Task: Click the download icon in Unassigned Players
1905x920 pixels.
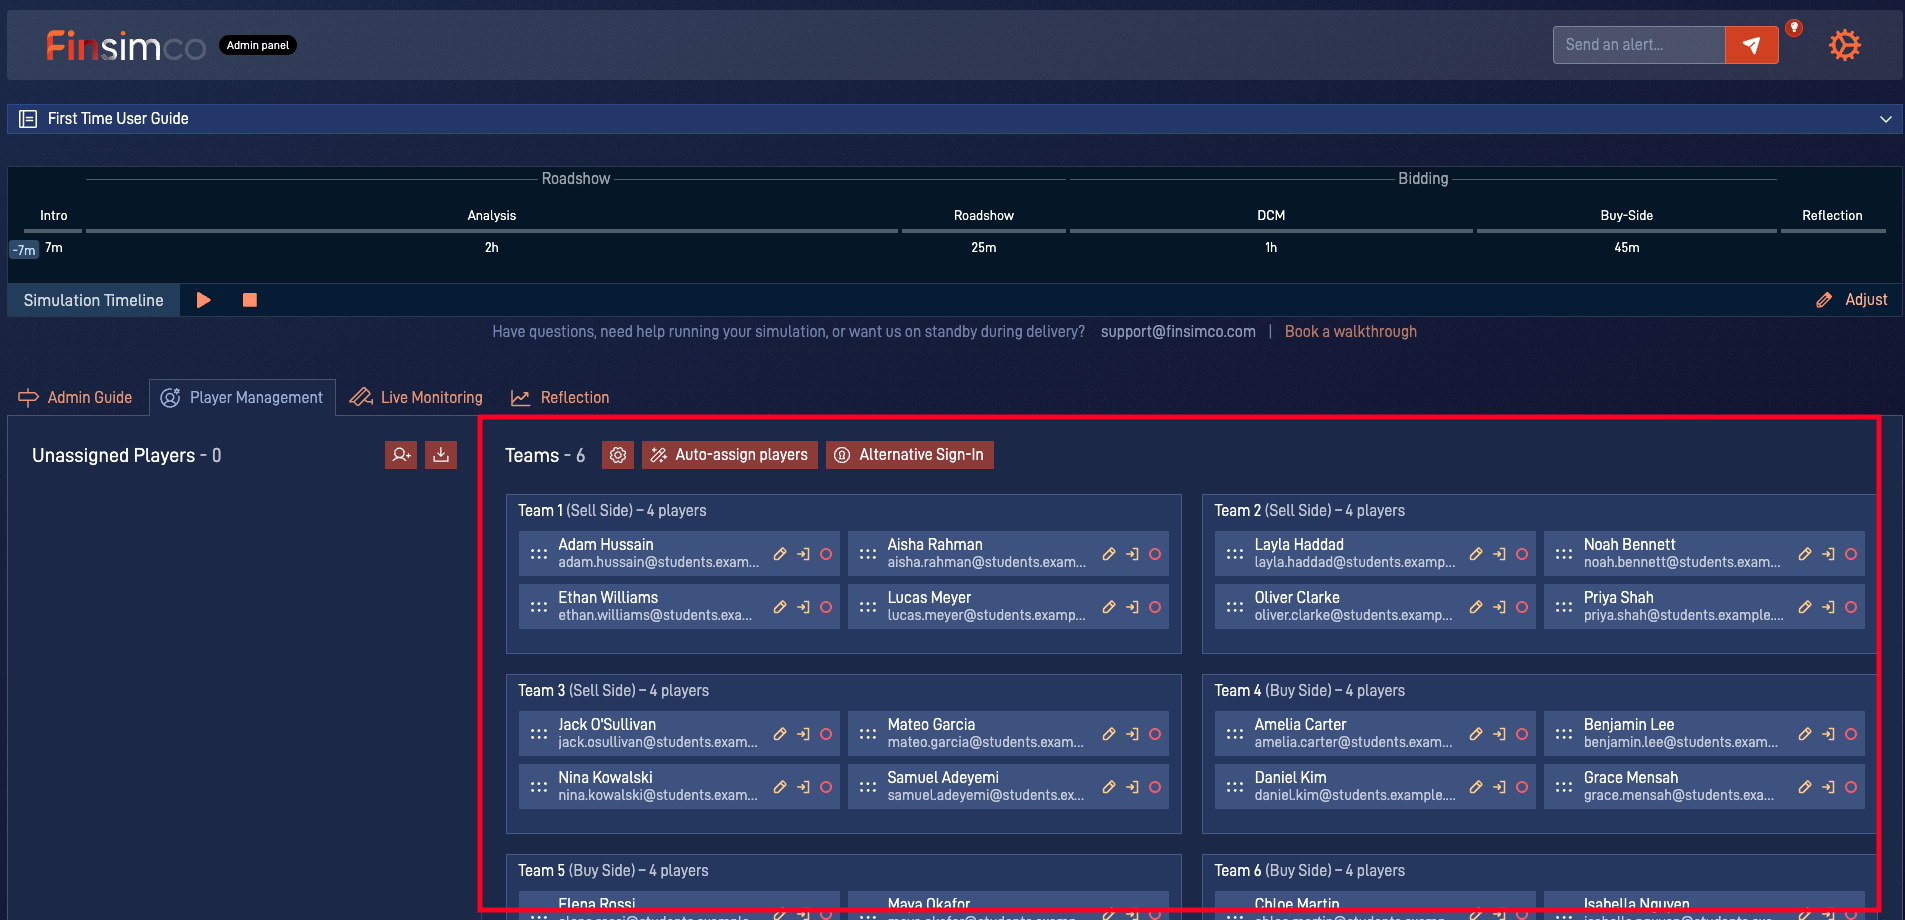Action: (441, 455)
